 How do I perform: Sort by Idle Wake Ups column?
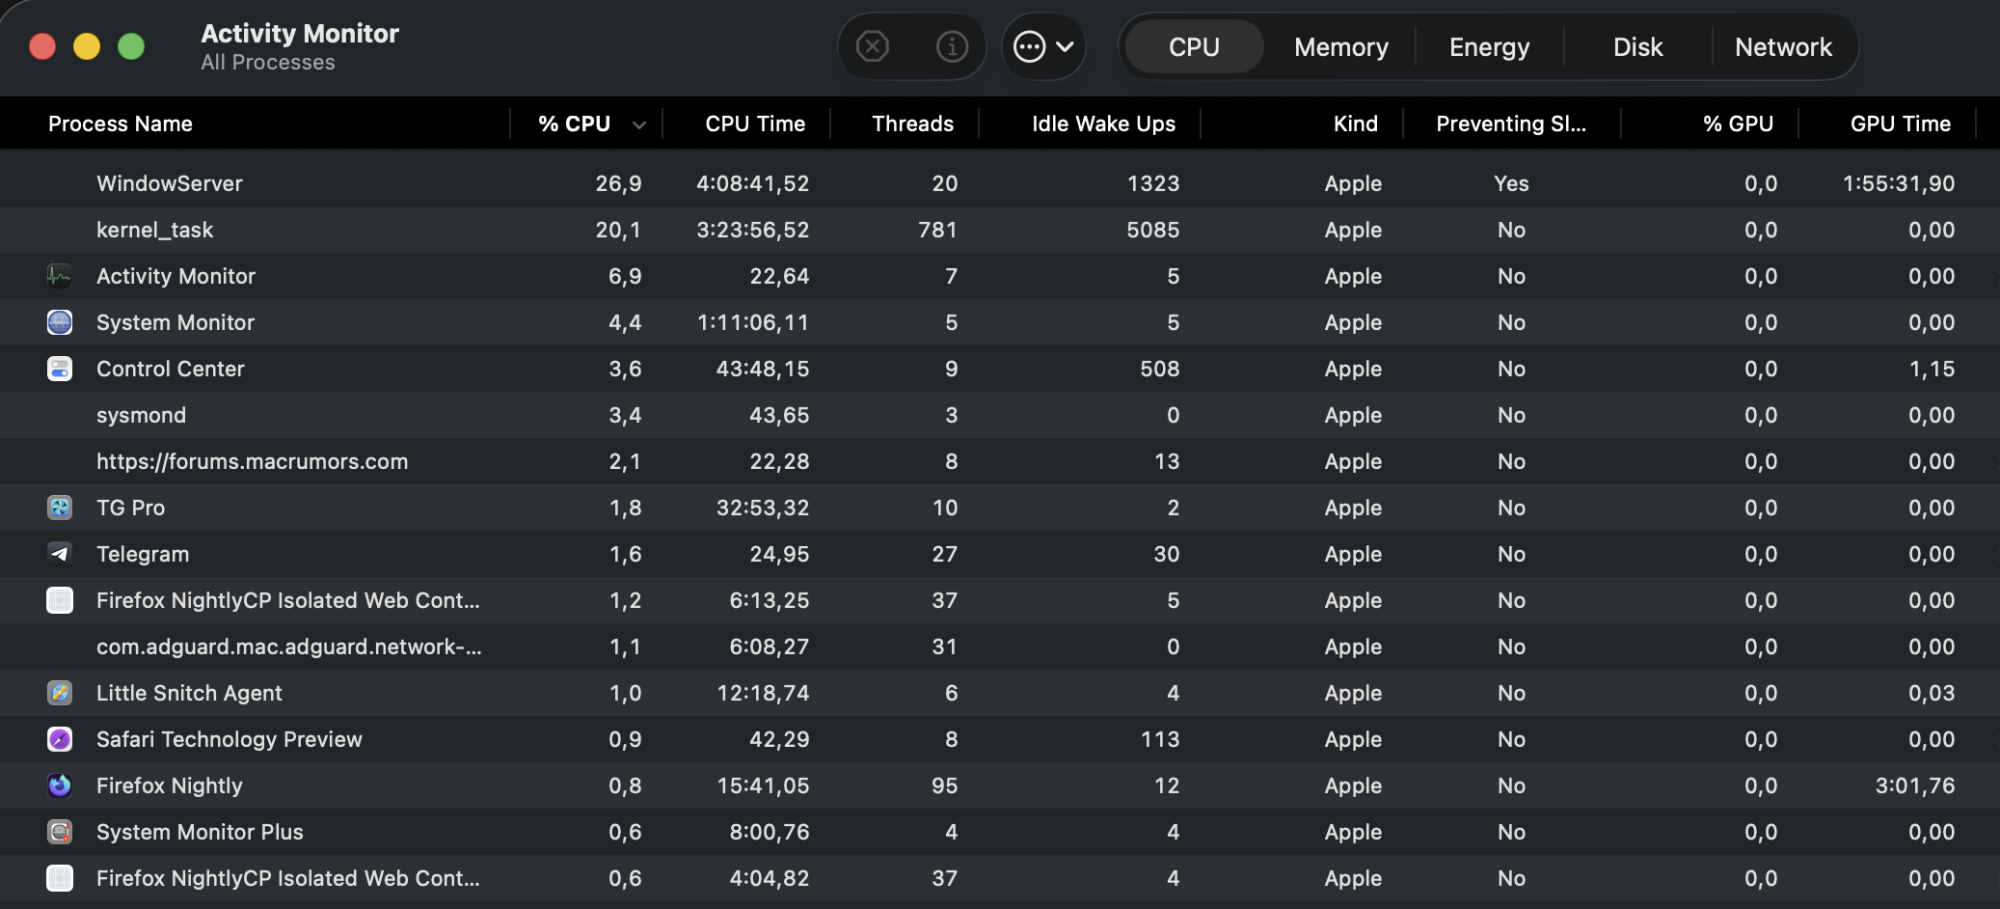[x=1103, y=124]
